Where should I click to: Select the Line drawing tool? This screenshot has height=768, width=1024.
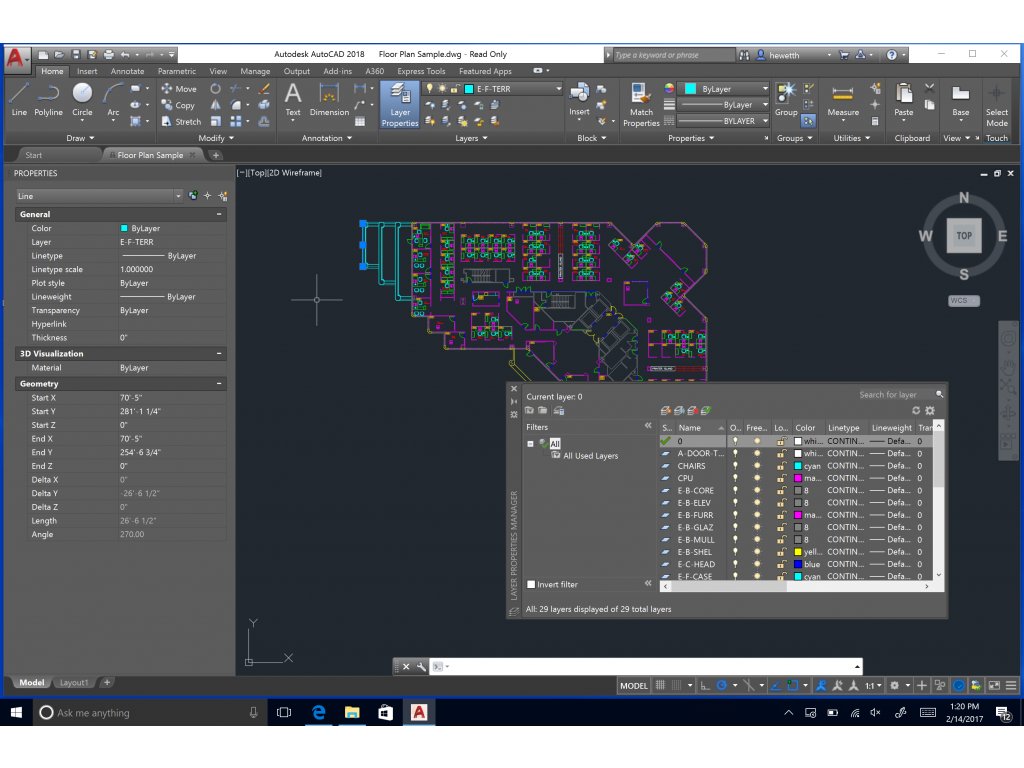pos(19,100)
